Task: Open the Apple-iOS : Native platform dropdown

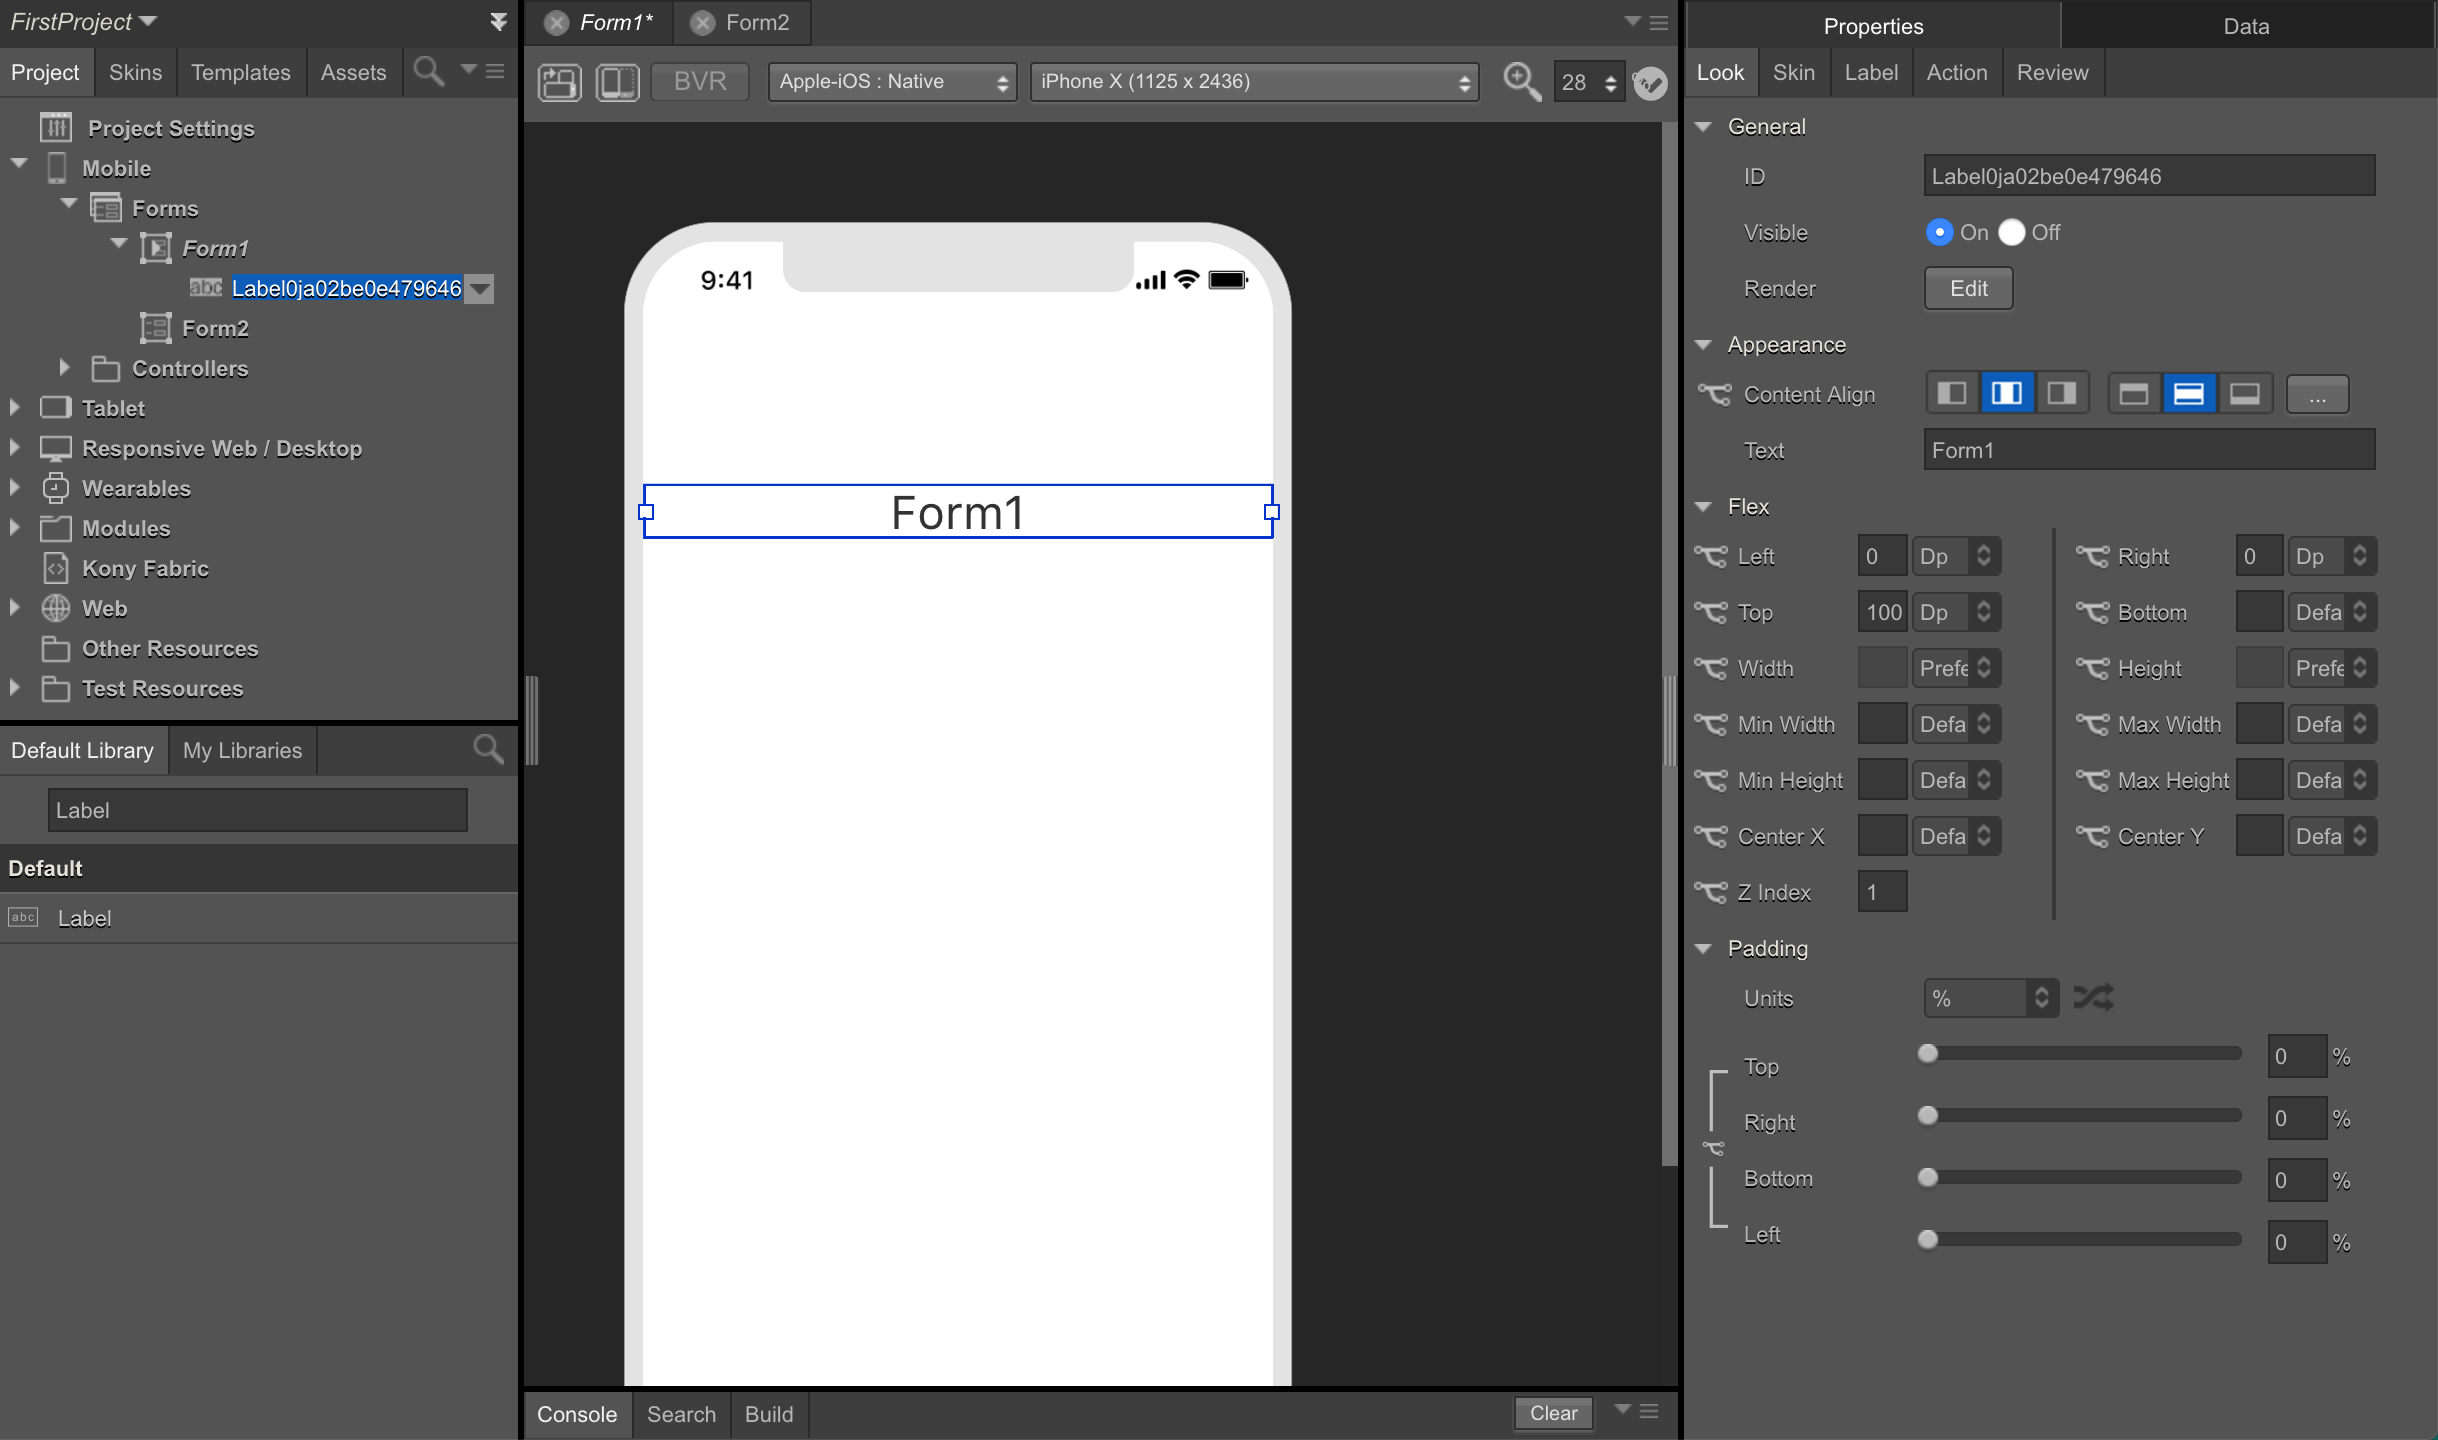Action: [x=891, y=82]
